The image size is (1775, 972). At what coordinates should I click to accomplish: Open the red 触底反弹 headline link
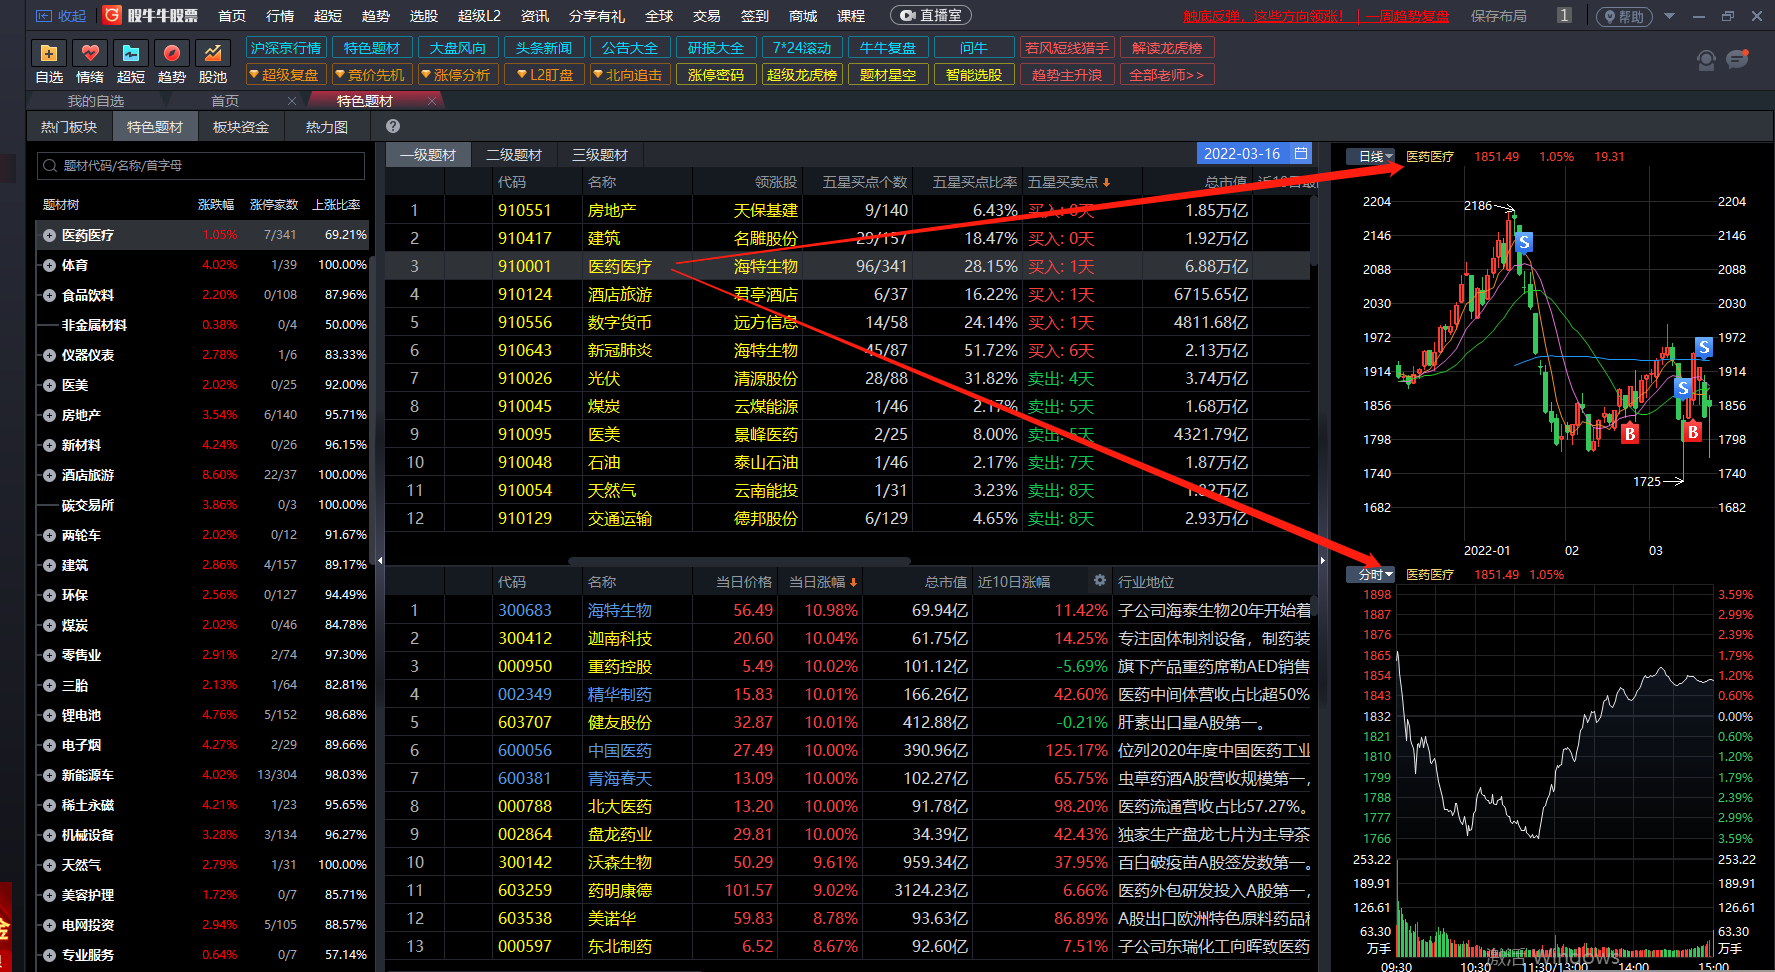(1316, 16)
